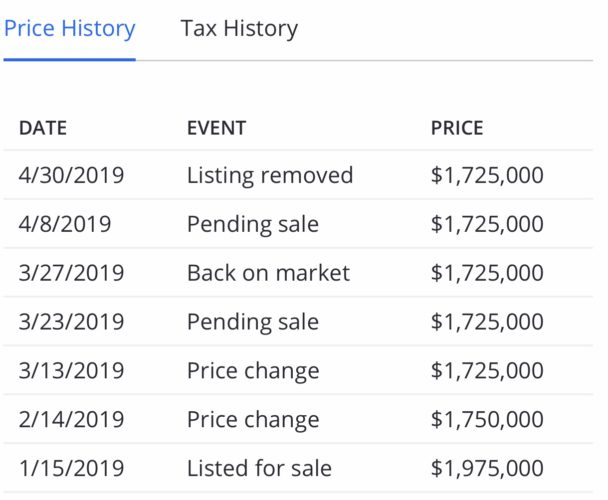Select the 3/13/2019 date entry

[71, 371]
